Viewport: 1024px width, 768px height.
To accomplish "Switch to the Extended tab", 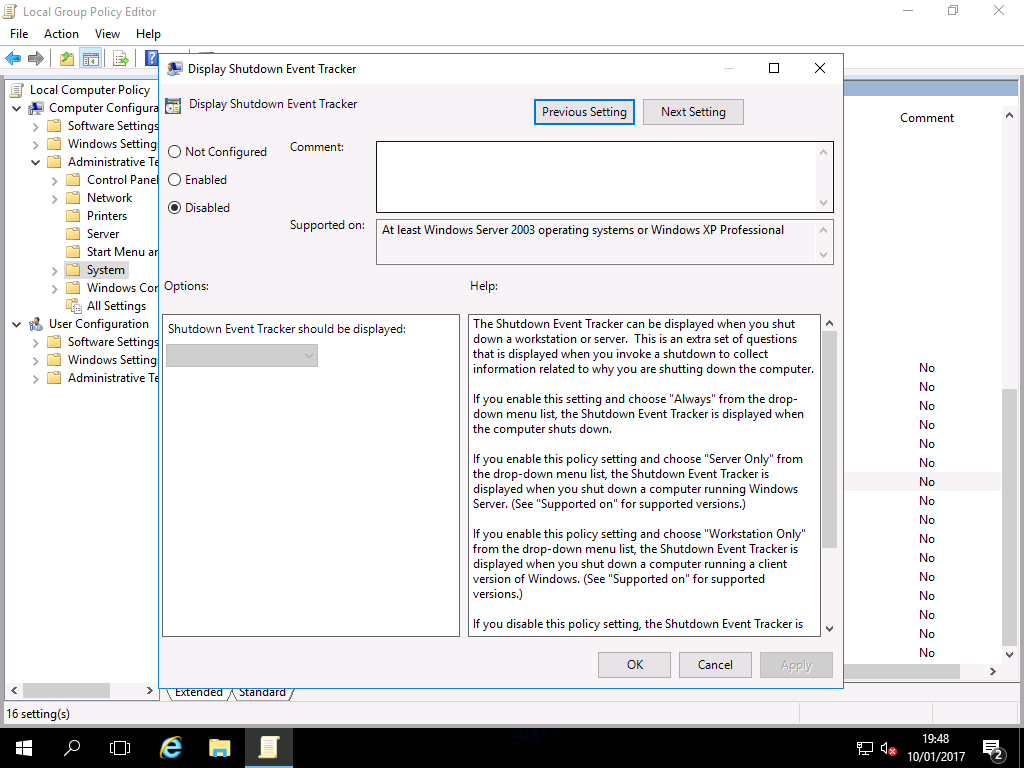I will tap(199, 692).
